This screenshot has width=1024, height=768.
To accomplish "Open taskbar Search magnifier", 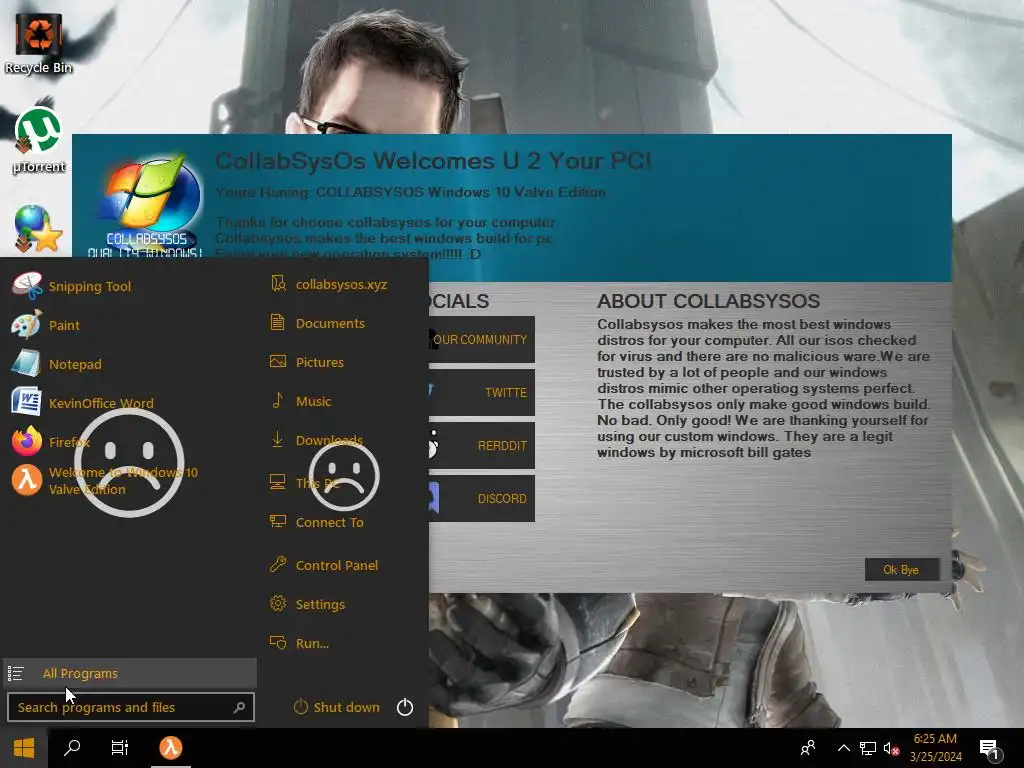I will click(x=72, y=748).
